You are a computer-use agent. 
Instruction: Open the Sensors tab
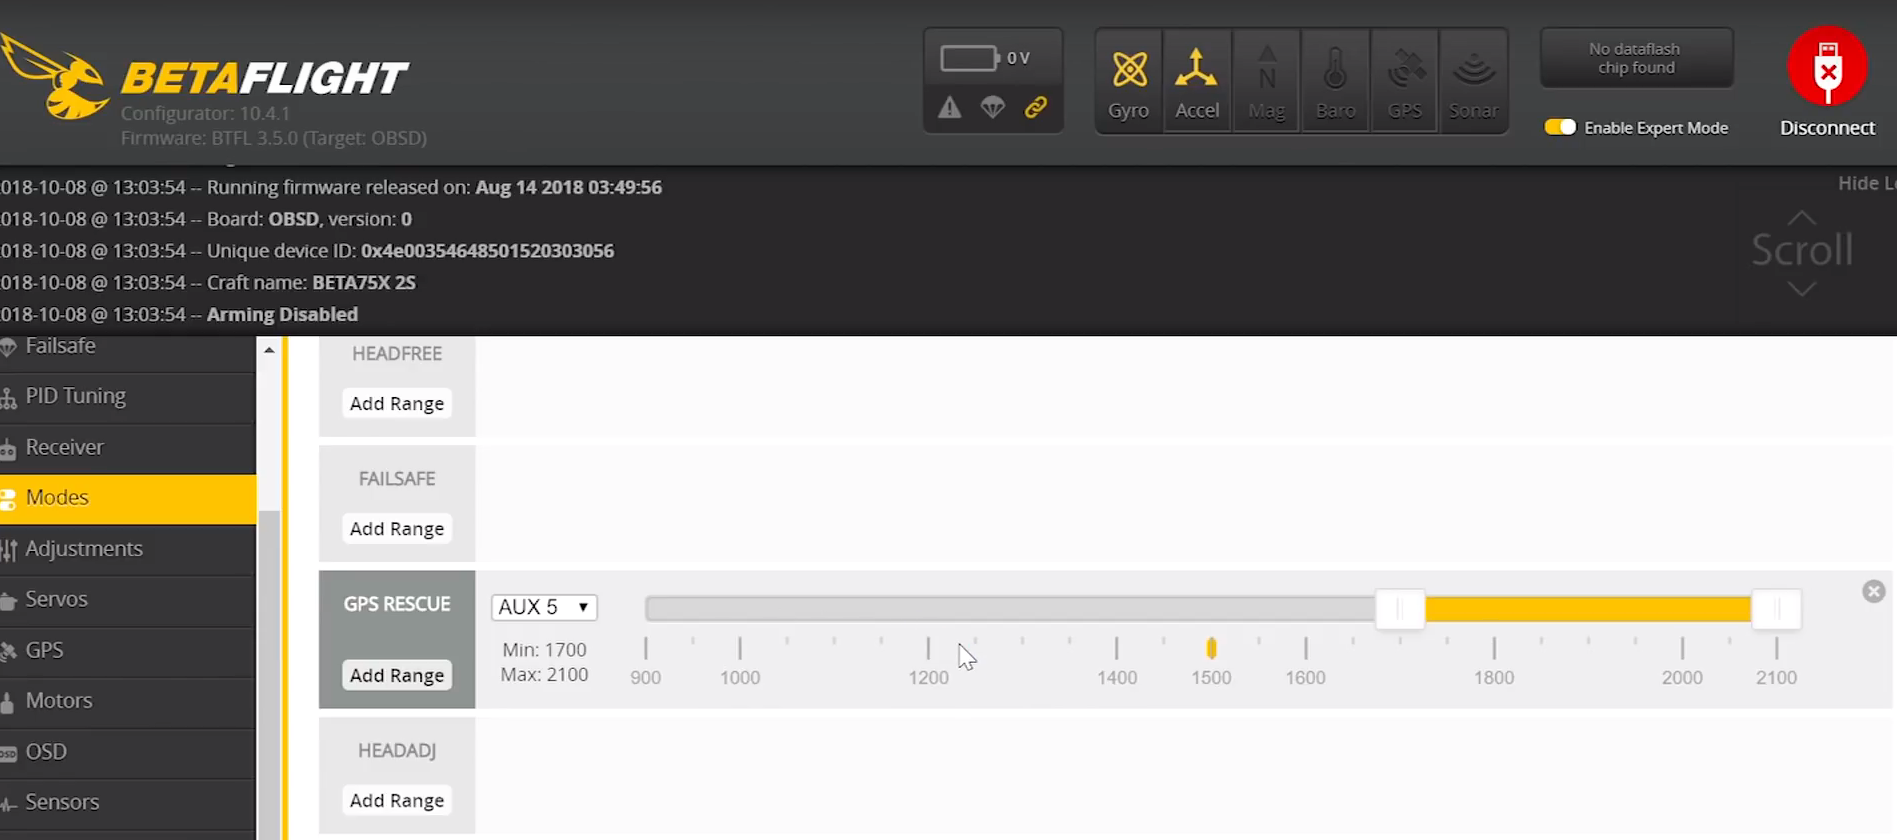(128, 803)
